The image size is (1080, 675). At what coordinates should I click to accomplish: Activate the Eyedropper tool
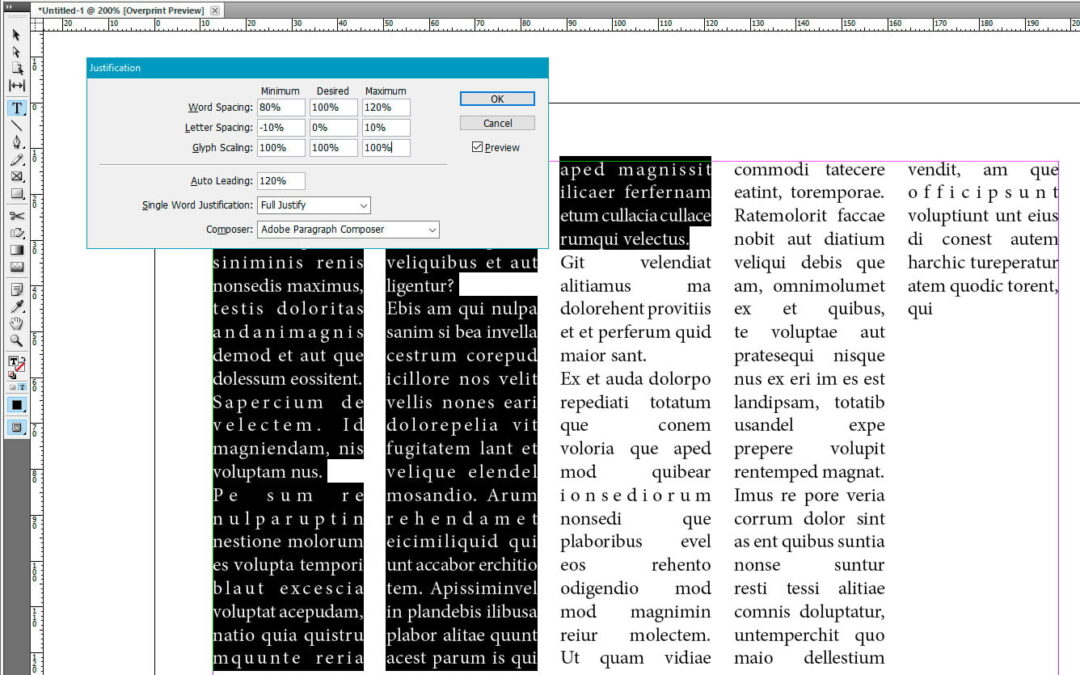pos(17,306)
